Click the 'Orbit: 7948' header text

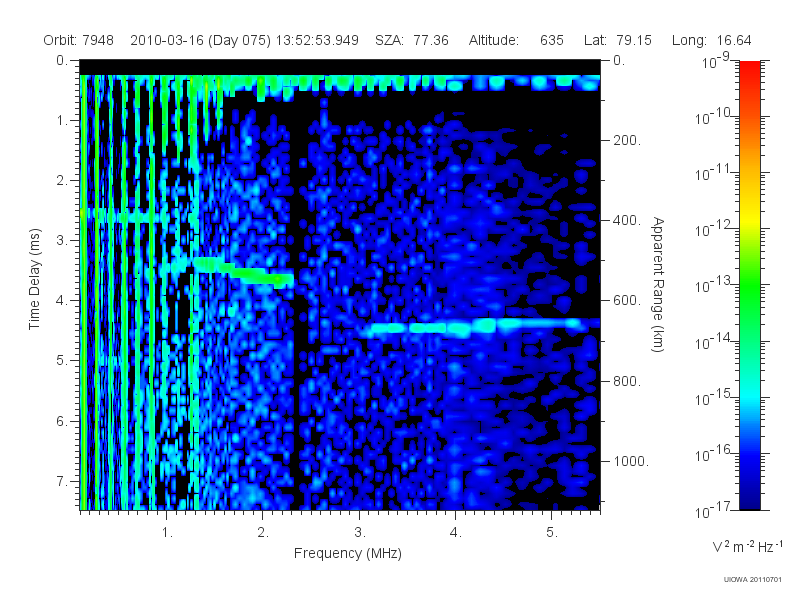point(78,40)
